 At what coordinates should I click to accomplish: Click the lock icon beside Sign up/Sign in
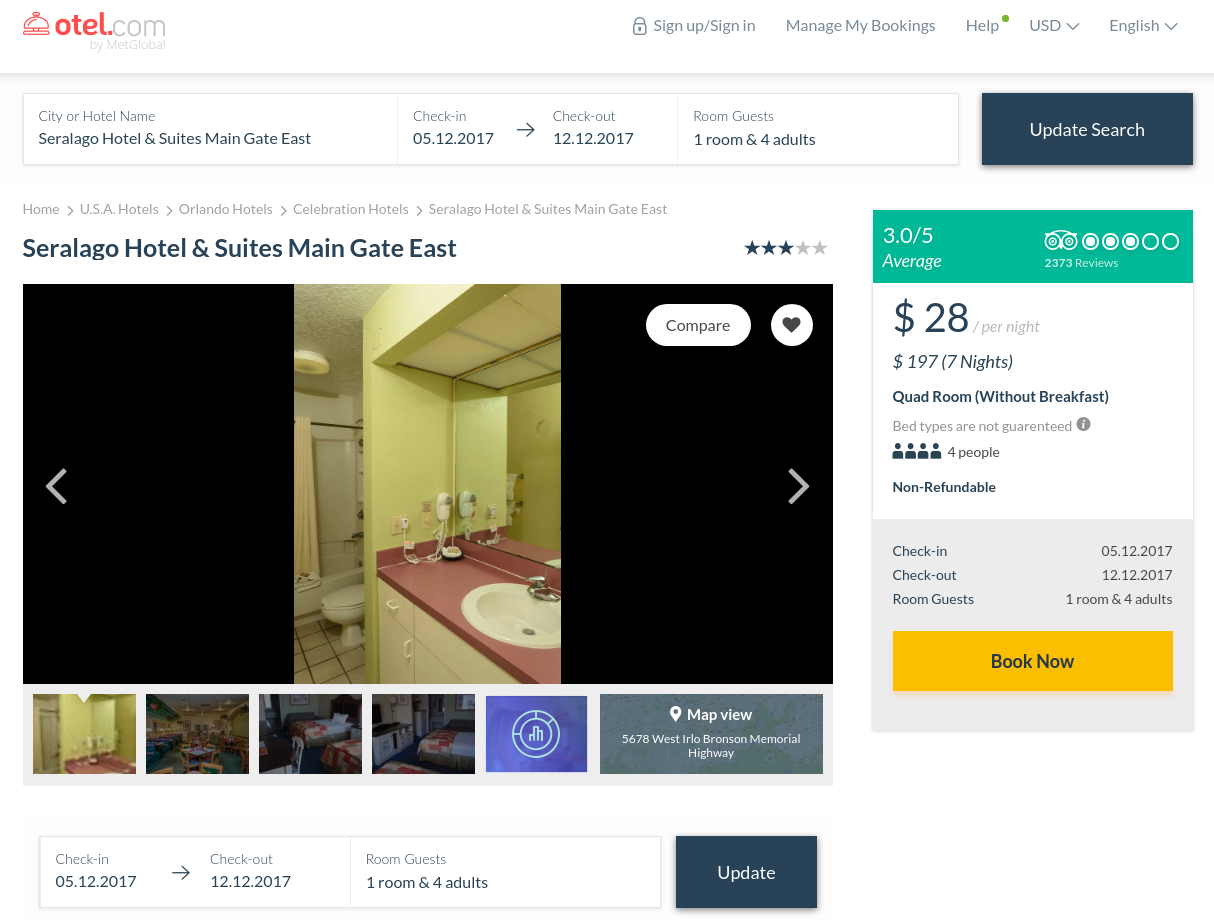640,26
